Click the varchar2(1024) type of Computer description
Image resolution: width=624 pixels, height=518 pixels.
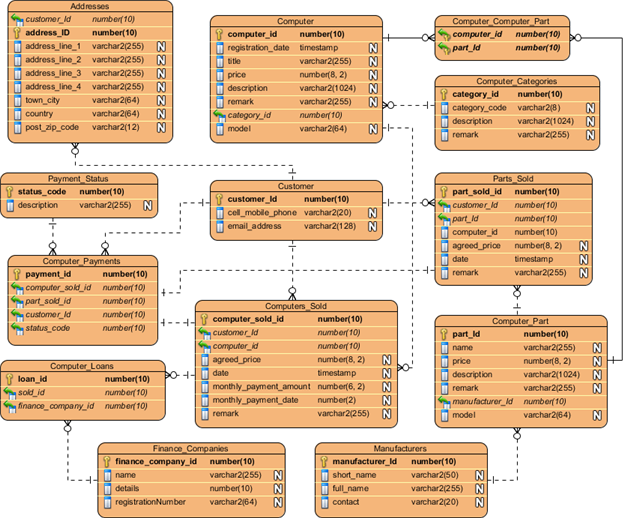(328, 88)
